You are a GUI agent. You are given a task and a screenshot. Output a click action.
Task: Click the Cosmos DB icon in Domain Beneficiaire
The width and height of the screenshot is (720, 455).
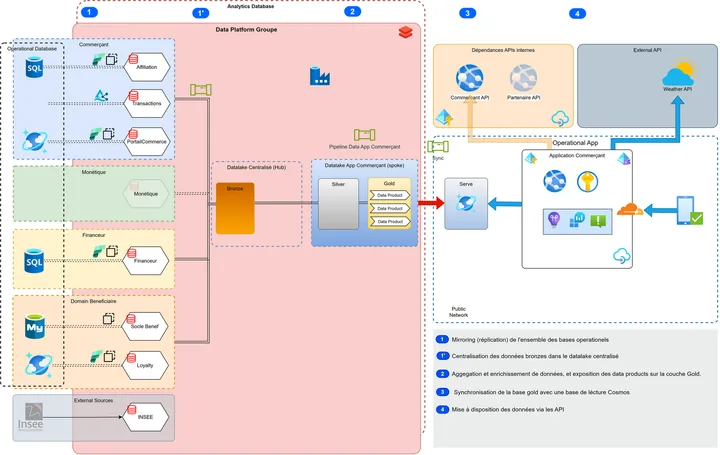(x=39, y=365)
